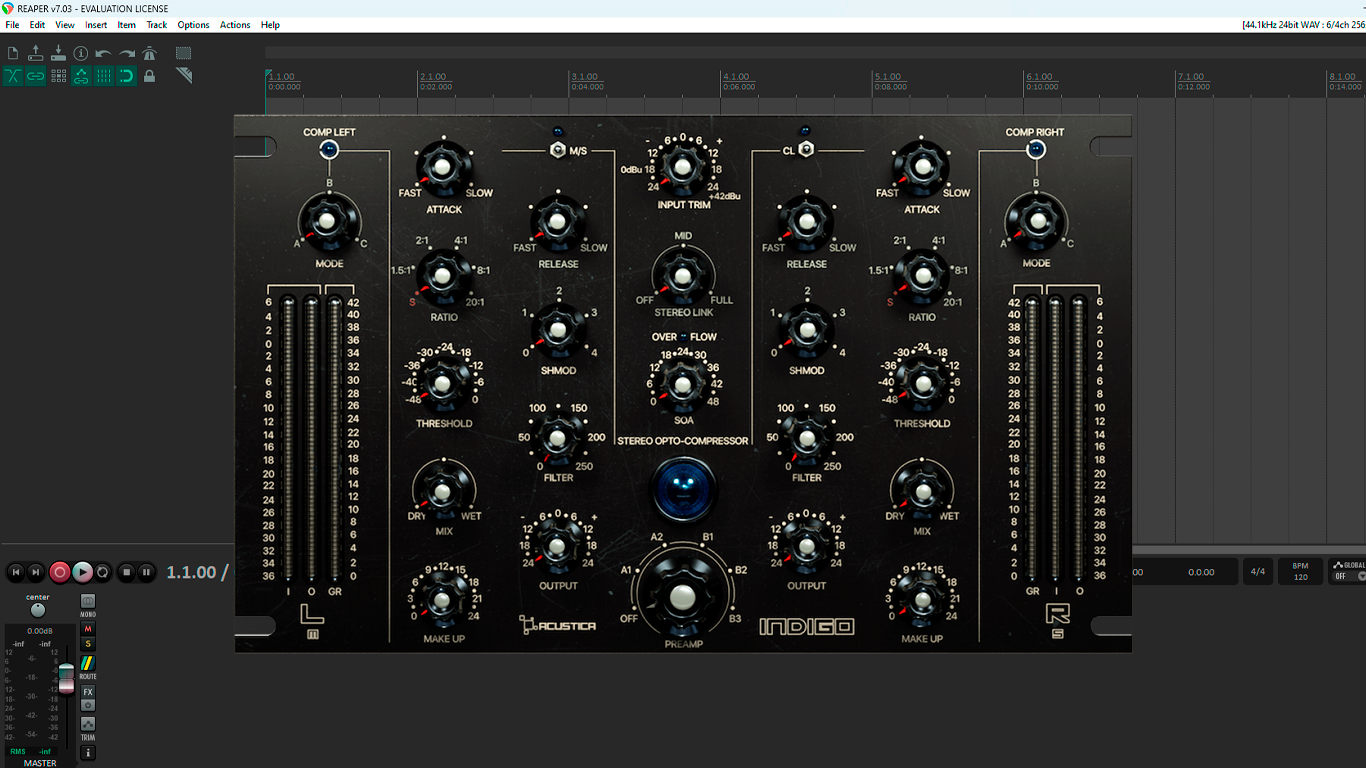
Task: Open the Options menu
Action: (x=193, y=25)
